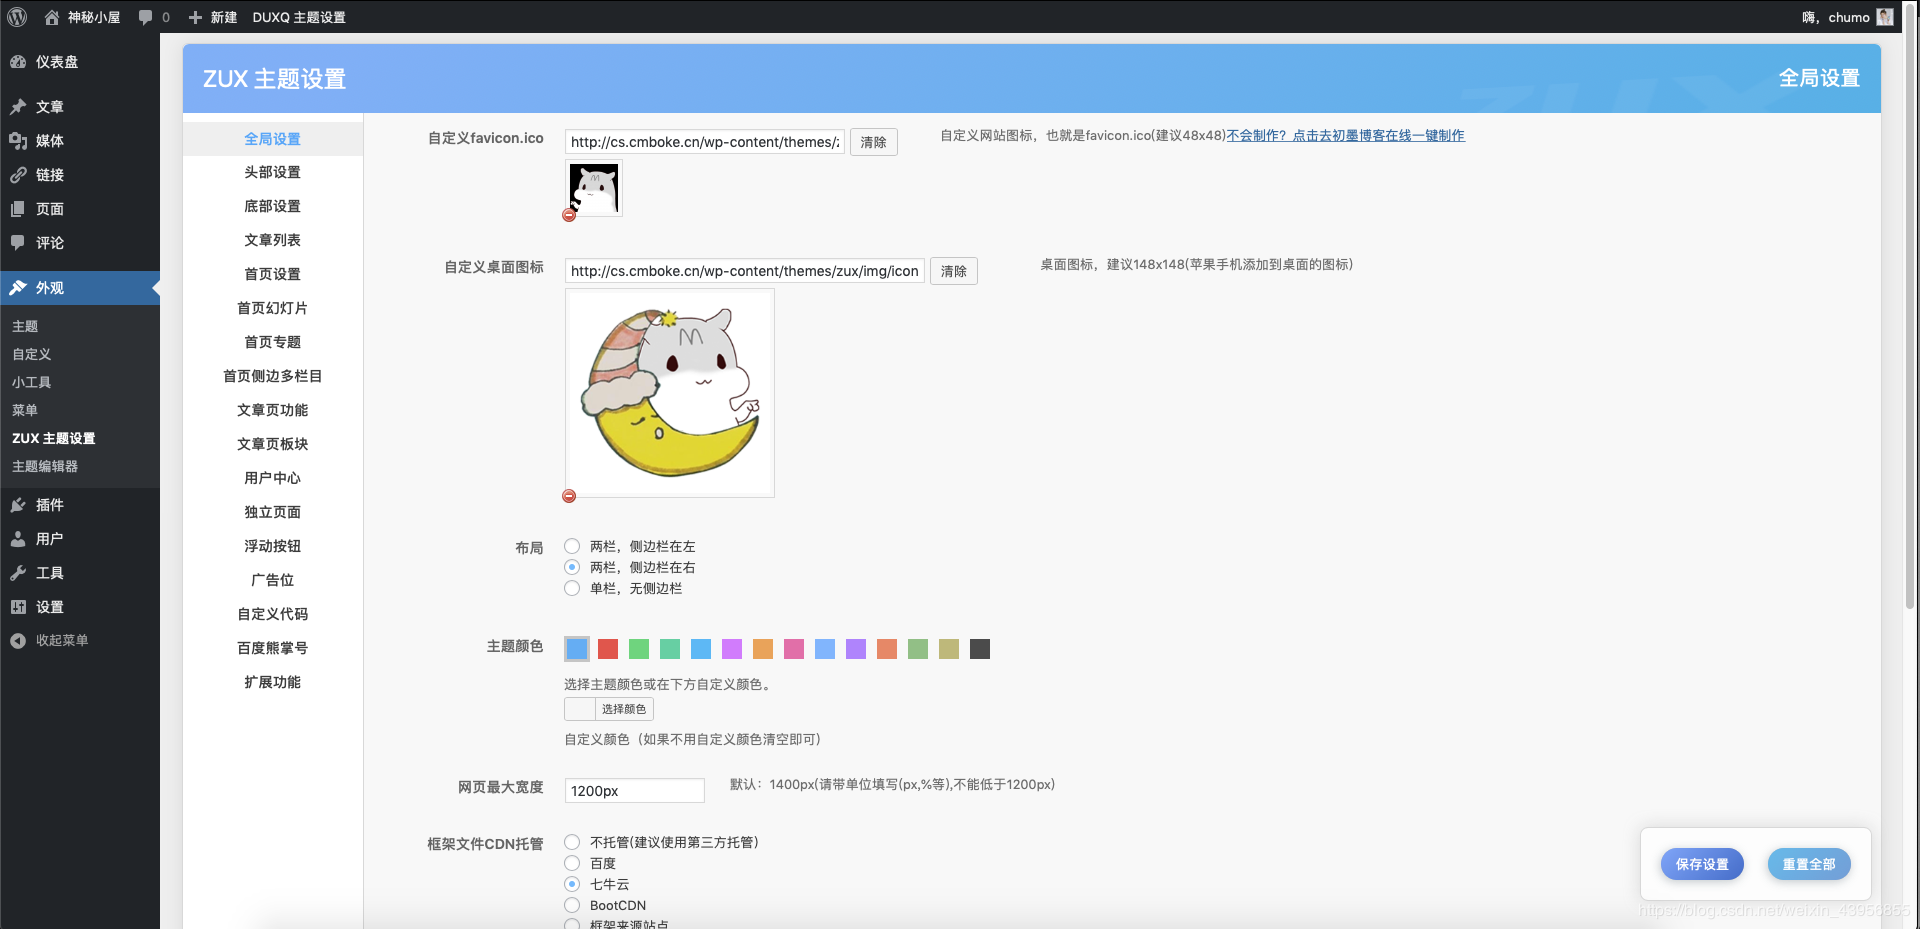Open 小工具 submenu link
Image resolution: width=1920 pixels, height=929 pixels.
(32, 382)
